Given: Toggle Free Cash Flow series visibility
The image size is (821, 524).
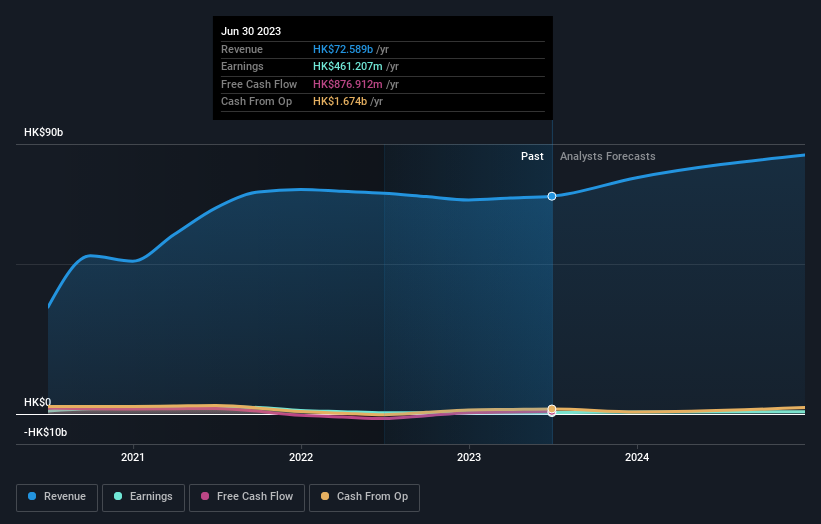Looking at the screenshot, I should pos(247,497).
